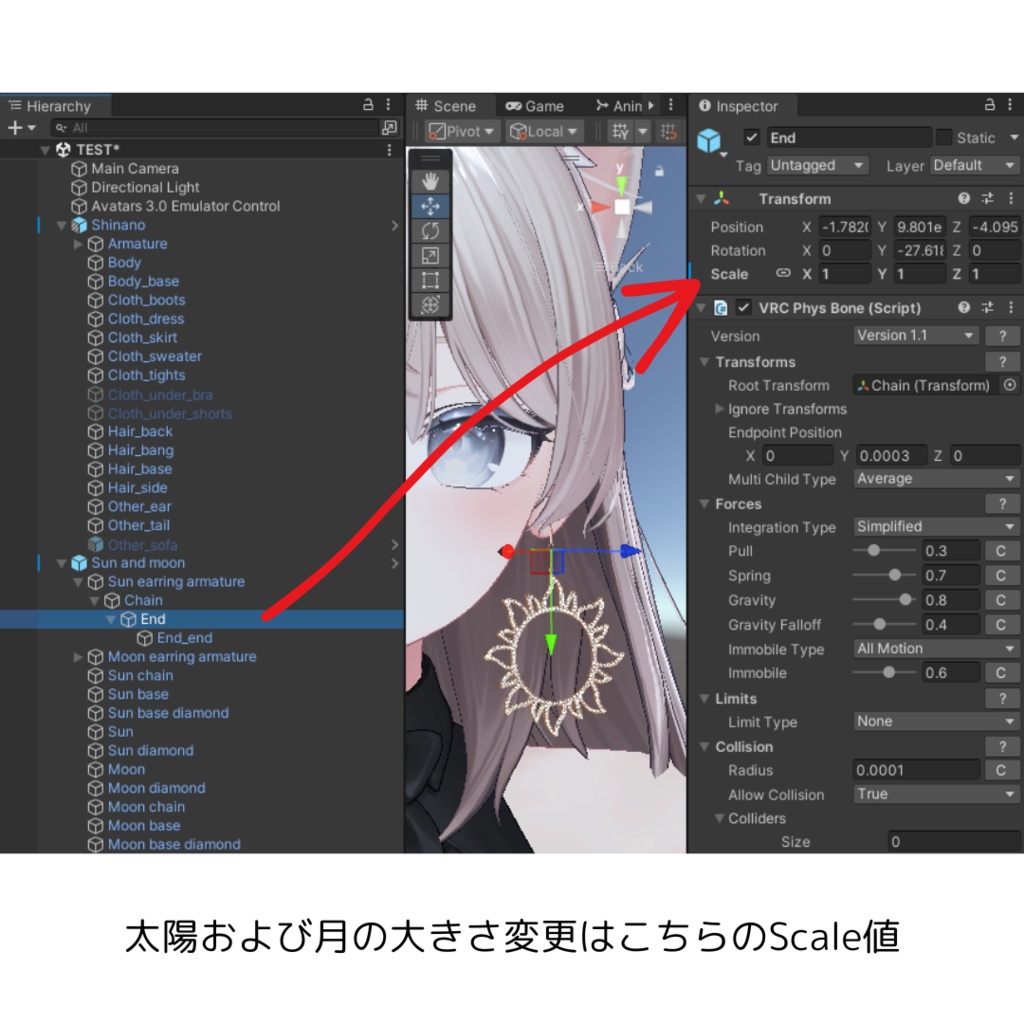Screen dimensions: 1024x1024
Task: Open the Forces section help button
Action: [x=1002, y=504]
